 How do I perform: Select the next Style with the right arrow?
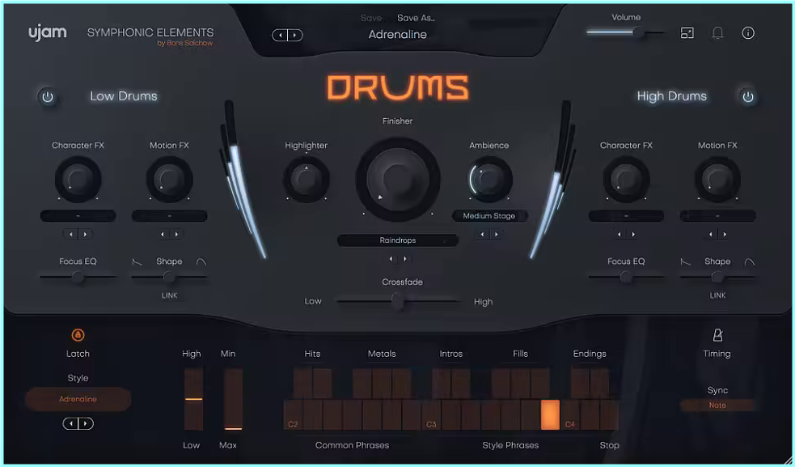click(86, 423)
